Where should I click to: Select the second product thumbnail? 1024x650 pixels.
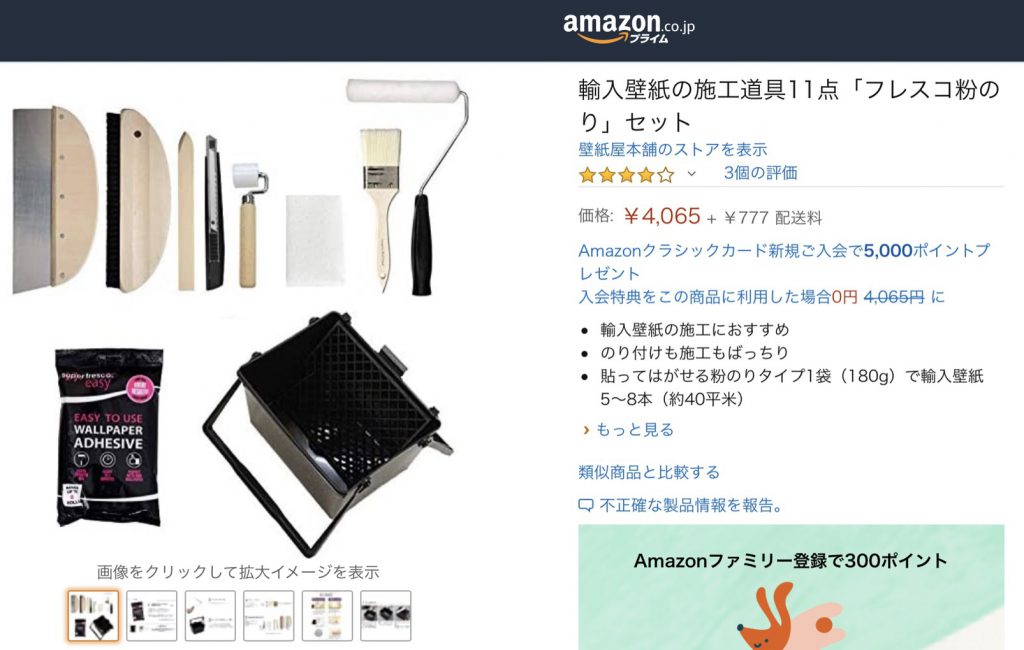(152, 616)
